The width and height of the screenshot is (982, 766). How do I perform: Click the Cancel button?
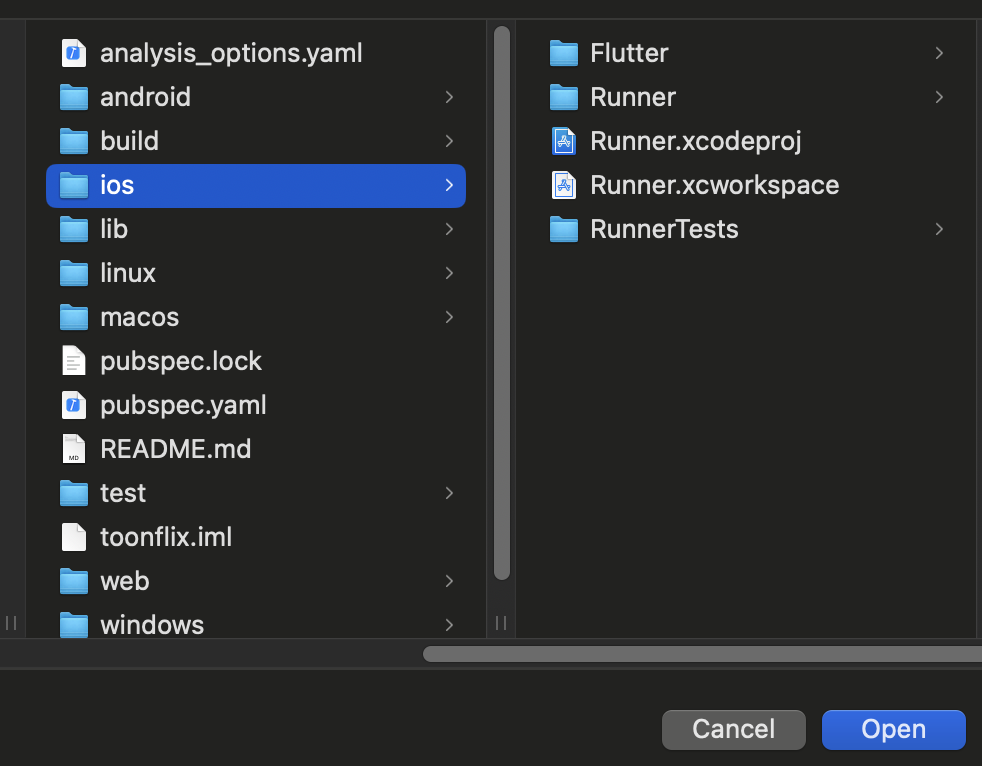(733, 730)
